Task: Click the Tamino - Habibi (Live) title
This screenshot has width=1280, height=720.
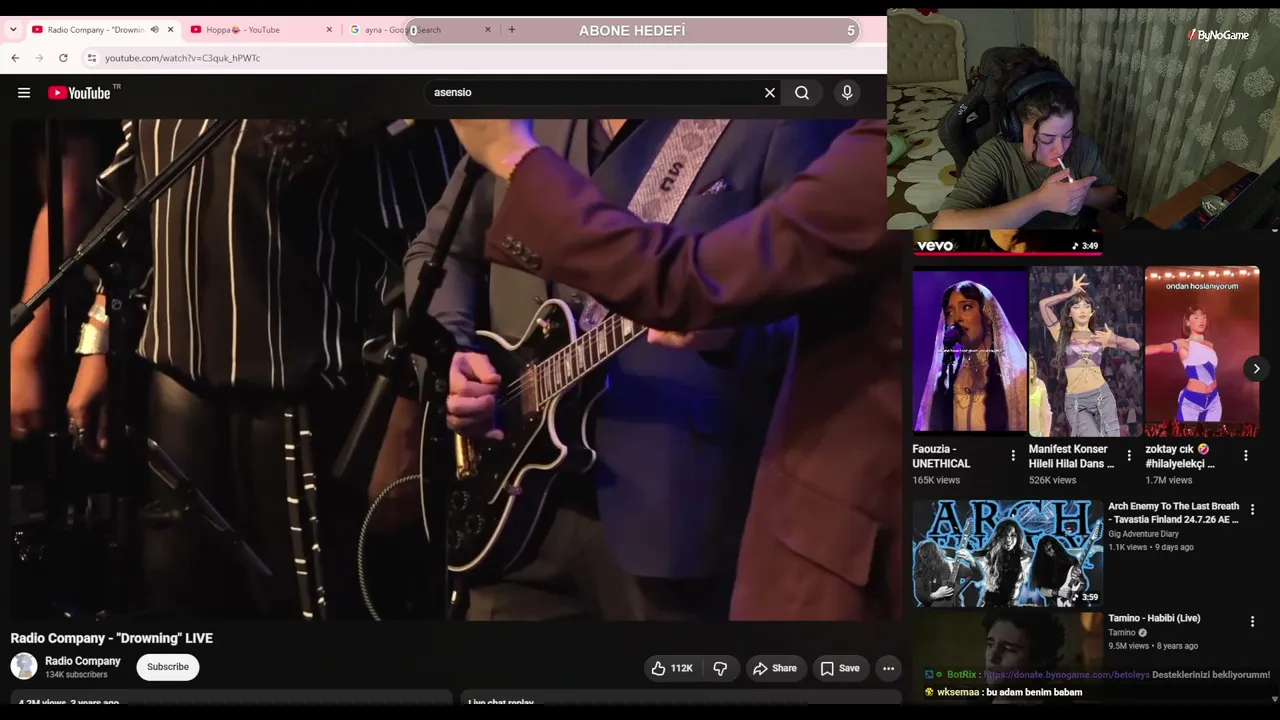Action: point(1154,618)
